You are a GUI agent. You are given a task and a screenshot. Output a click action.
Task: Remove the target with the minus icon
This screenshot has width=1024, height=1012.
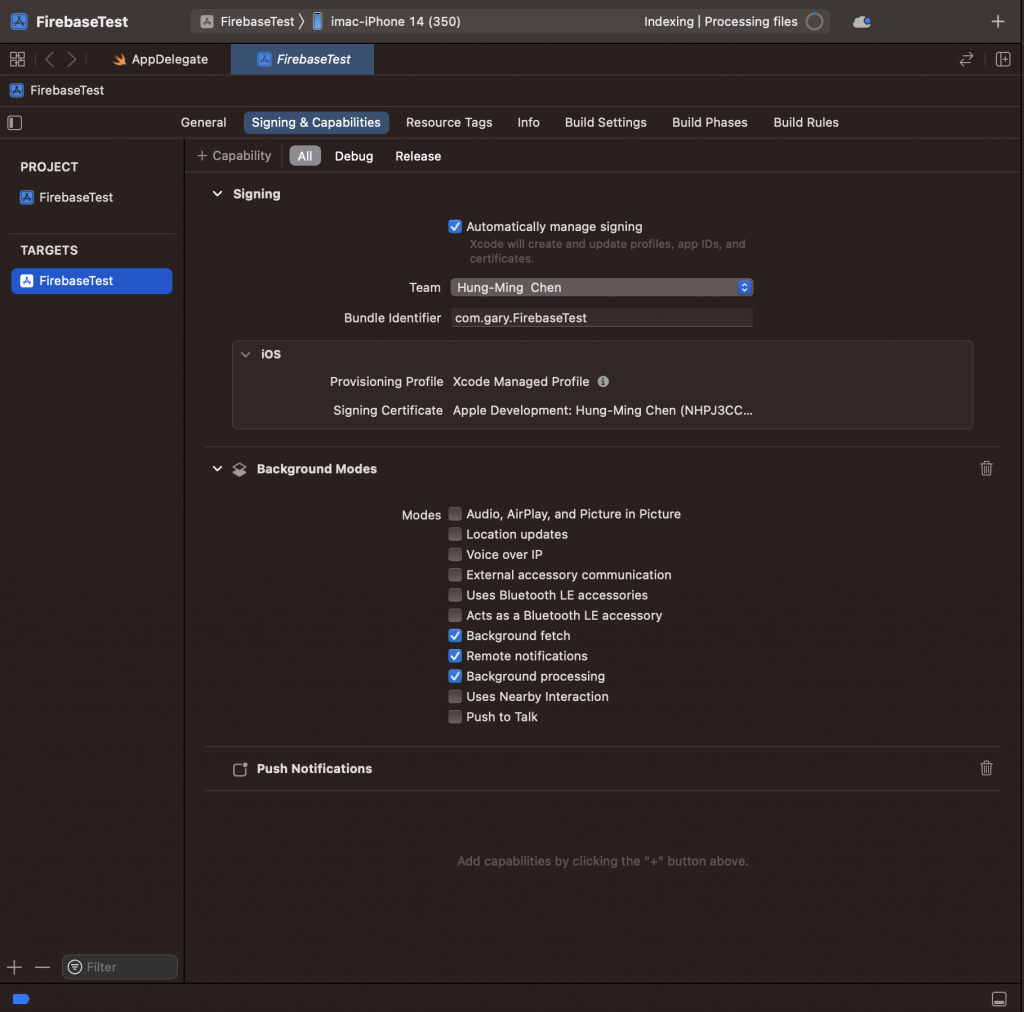coord(42,967)
